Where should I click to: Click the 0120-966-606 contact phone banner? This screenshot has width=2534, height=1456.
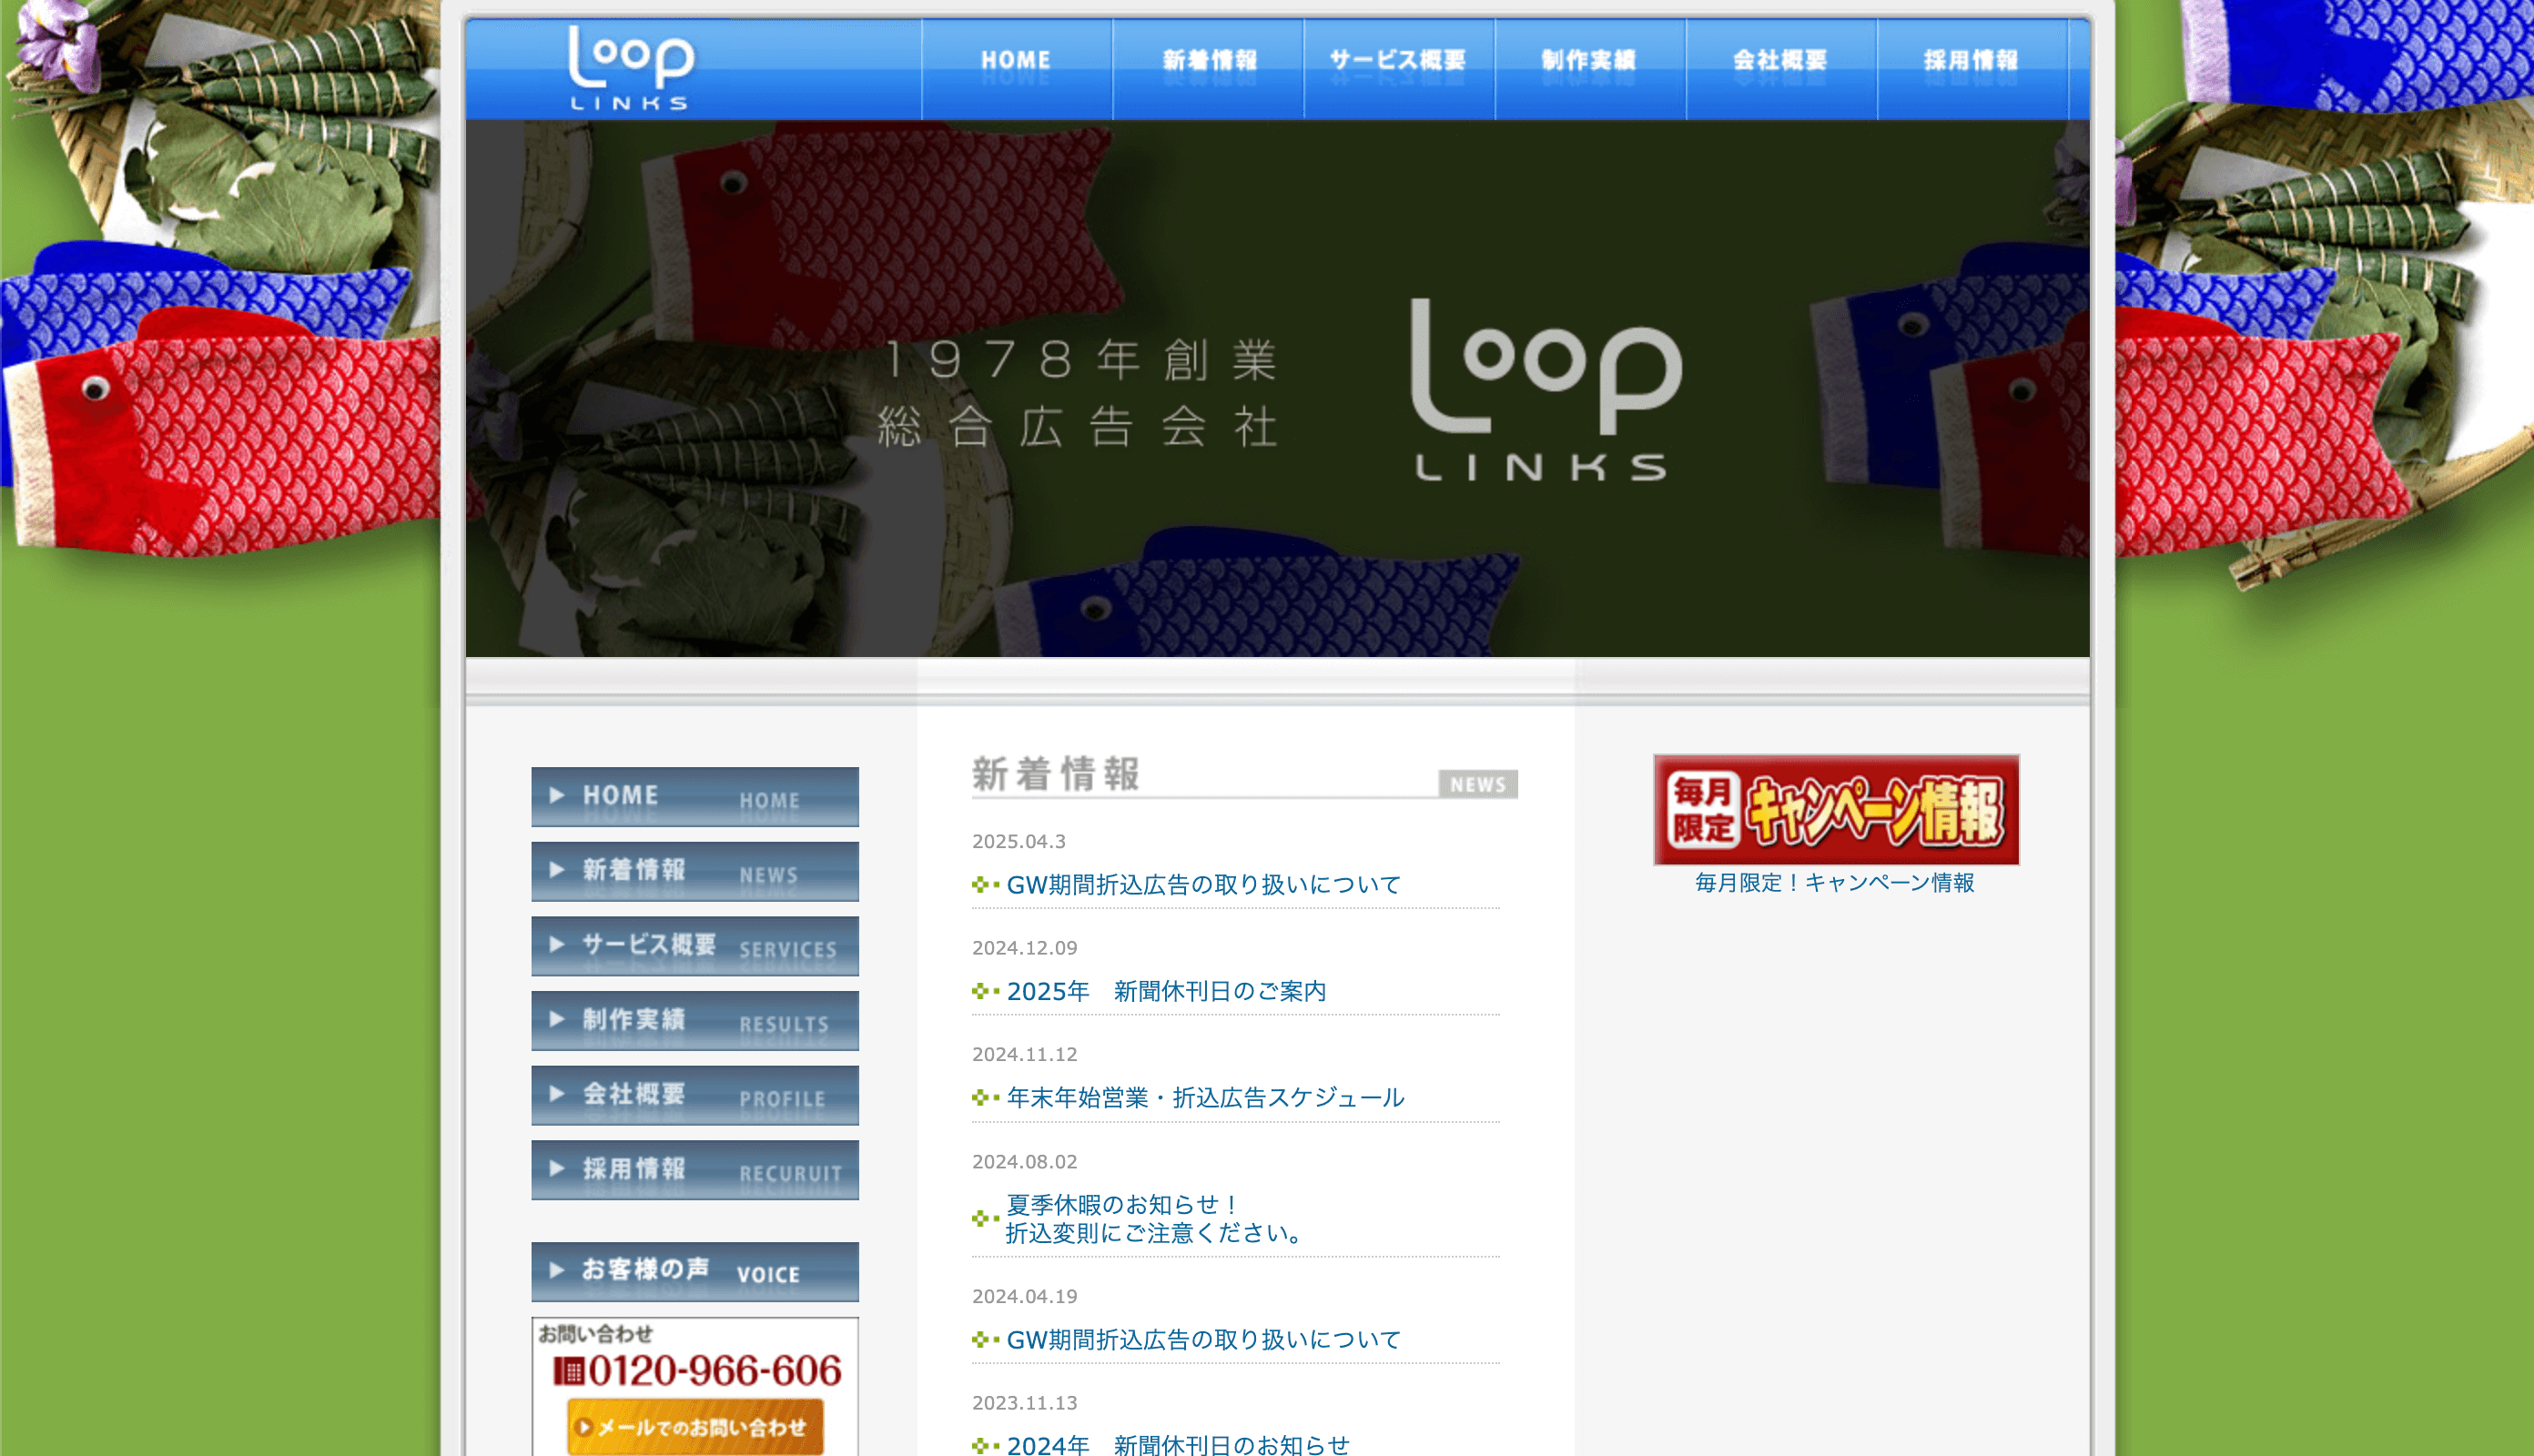pos(697,1370)
